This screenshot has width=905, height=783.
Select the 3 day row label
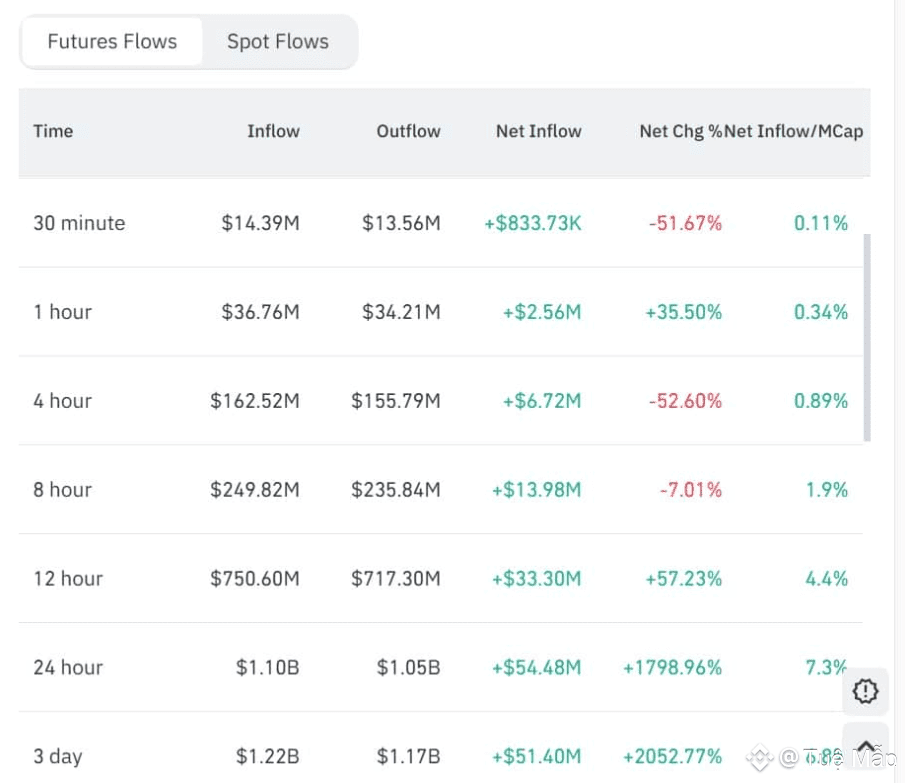click(58, 757)
